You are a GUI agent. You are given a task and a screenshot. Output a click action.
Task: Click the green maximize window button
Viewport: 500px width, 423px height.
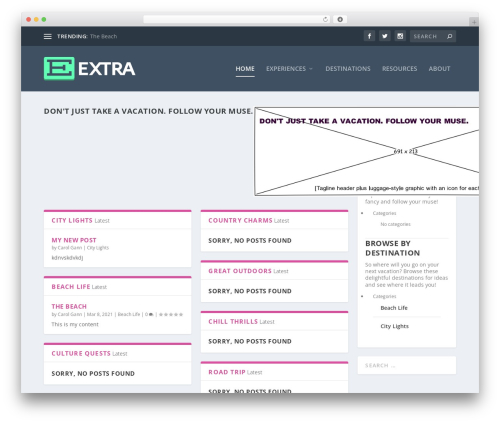(x=44, y=19)
